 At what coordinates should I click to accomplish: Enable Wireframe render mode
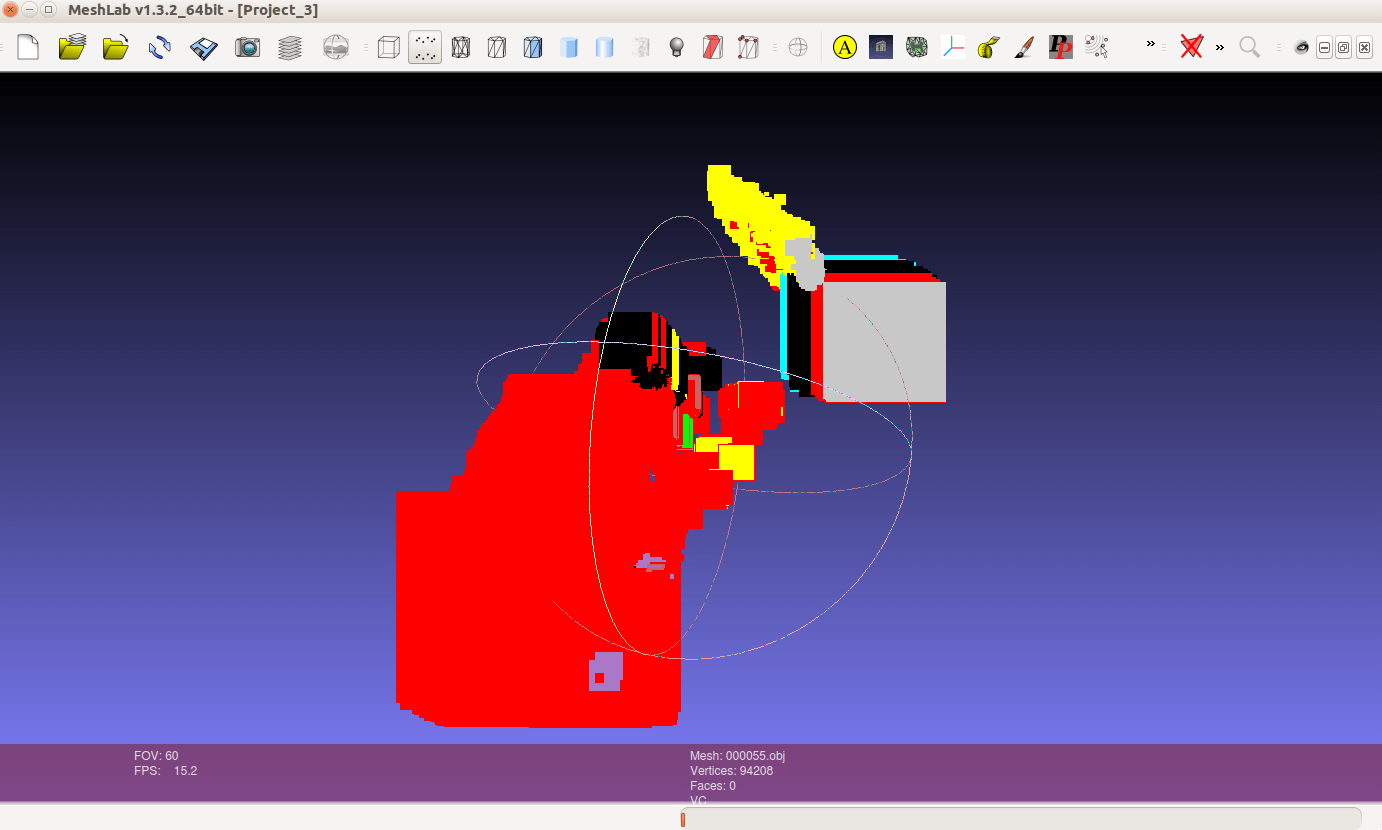coord(461,47)
